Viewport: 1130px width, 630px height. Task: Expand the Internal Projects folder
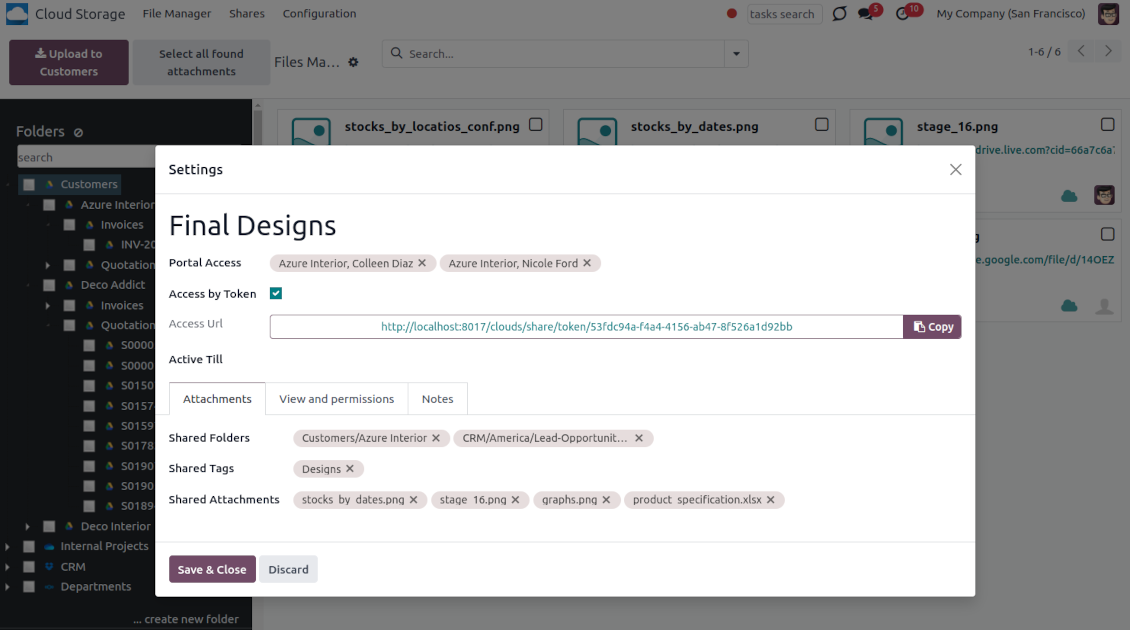[8, 547]
